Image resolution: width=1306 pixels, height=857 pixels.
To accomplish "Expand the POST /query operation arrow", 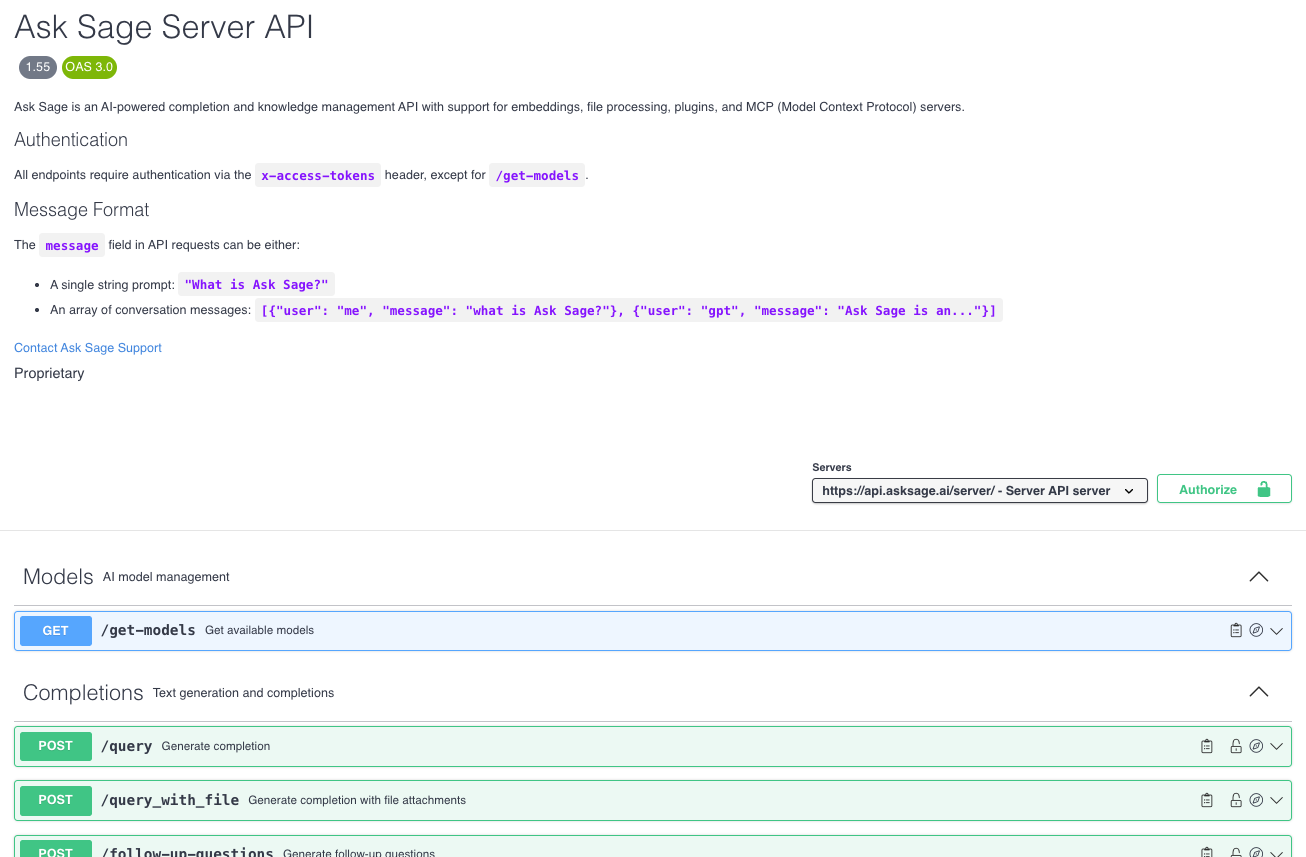I will (1276, 746).
